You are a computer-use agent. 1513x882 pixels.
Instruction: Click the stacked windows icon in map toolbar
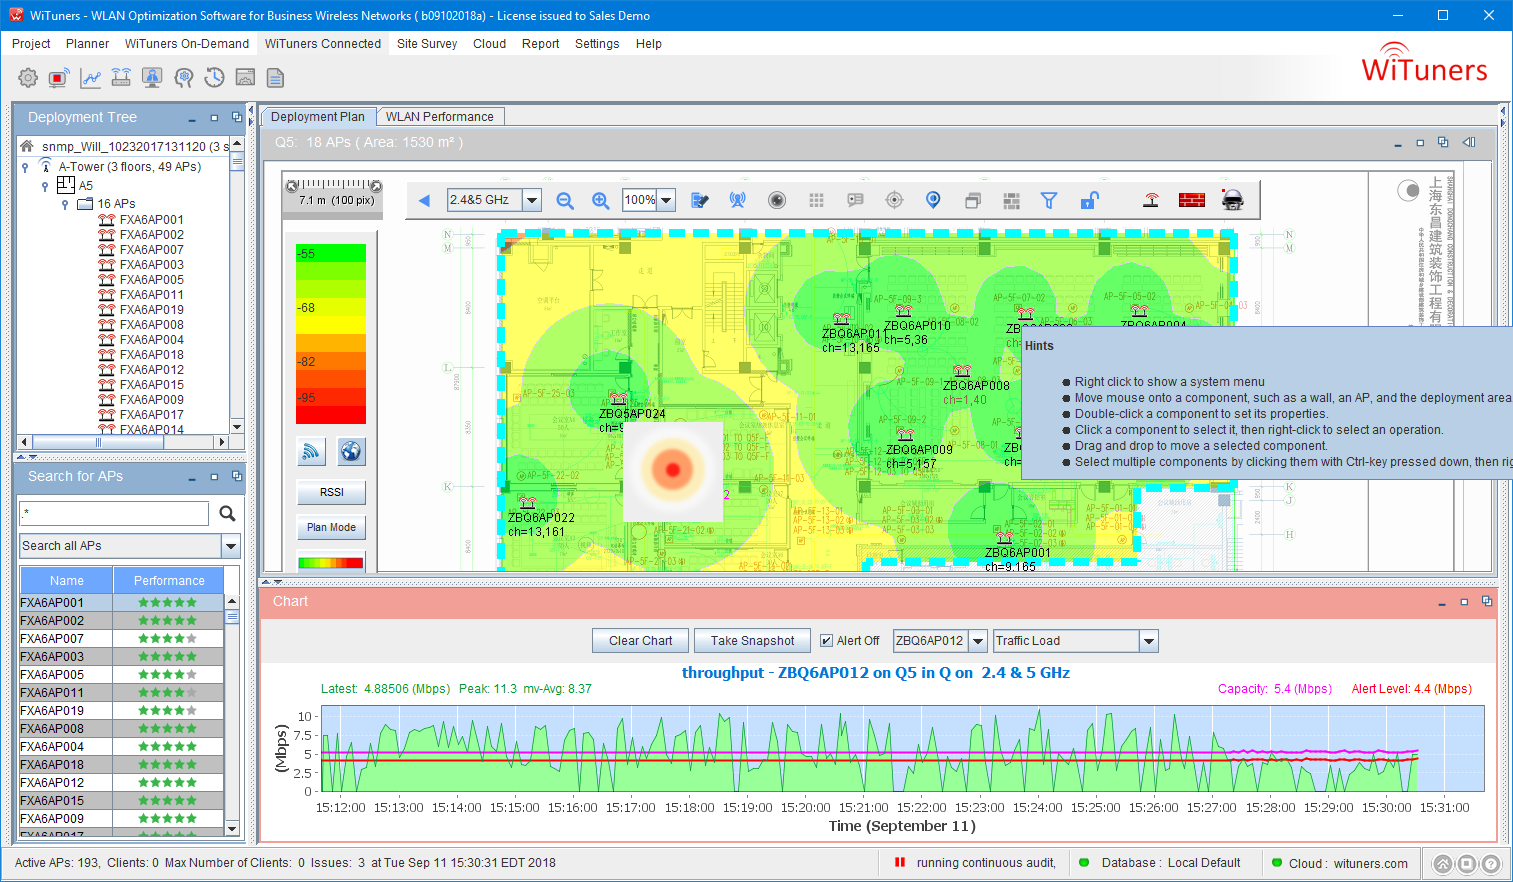972,200
